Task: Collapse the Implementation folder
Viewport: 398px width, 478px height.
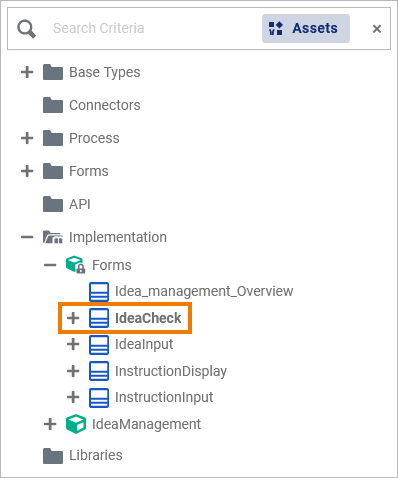Action: pyautogui.click(x=27, y=237)
